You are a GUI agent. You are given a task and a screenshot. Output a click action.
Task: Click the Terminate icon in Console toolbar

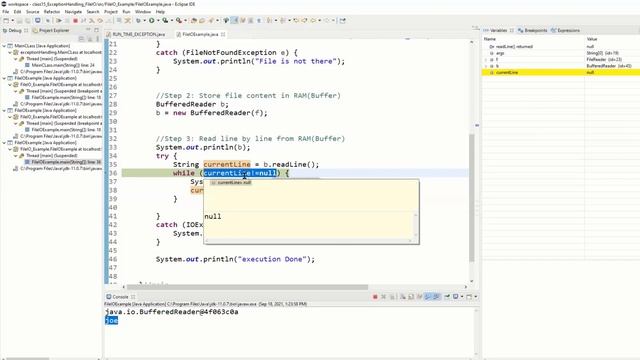375,297
